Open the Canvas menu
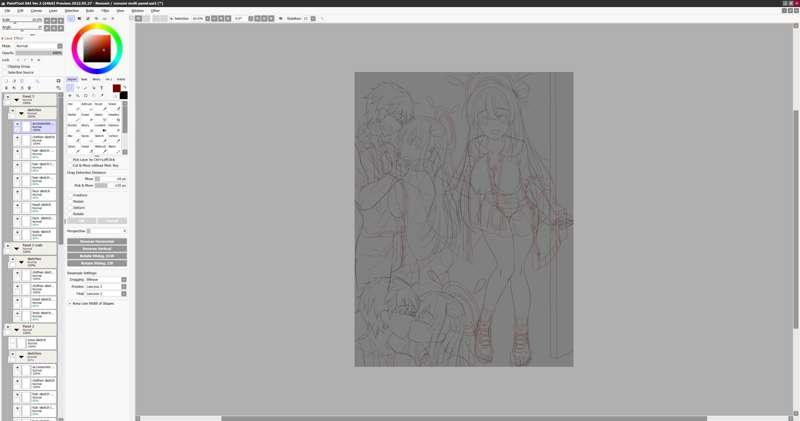Image resolution: width=800 pixels, height=421 pixels. [x=36, y=11]
